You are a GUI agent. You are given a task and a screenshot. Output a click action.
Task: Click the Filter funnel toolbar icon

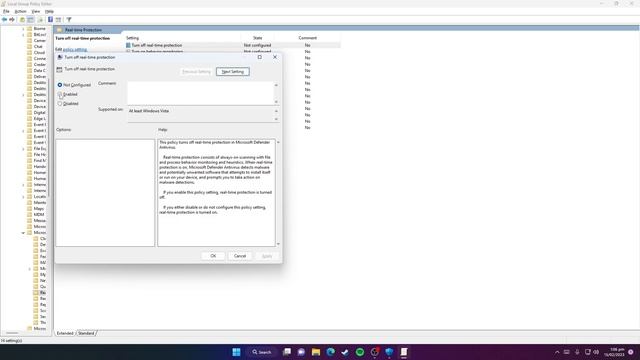tap(69, 20)
